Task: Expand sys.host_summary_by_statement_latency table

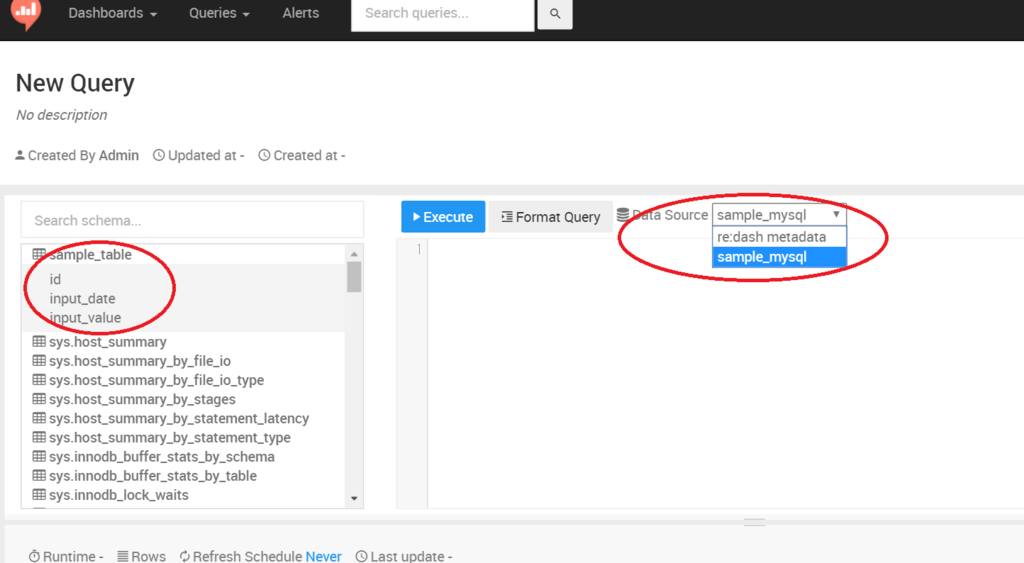Action: (179, 418)
